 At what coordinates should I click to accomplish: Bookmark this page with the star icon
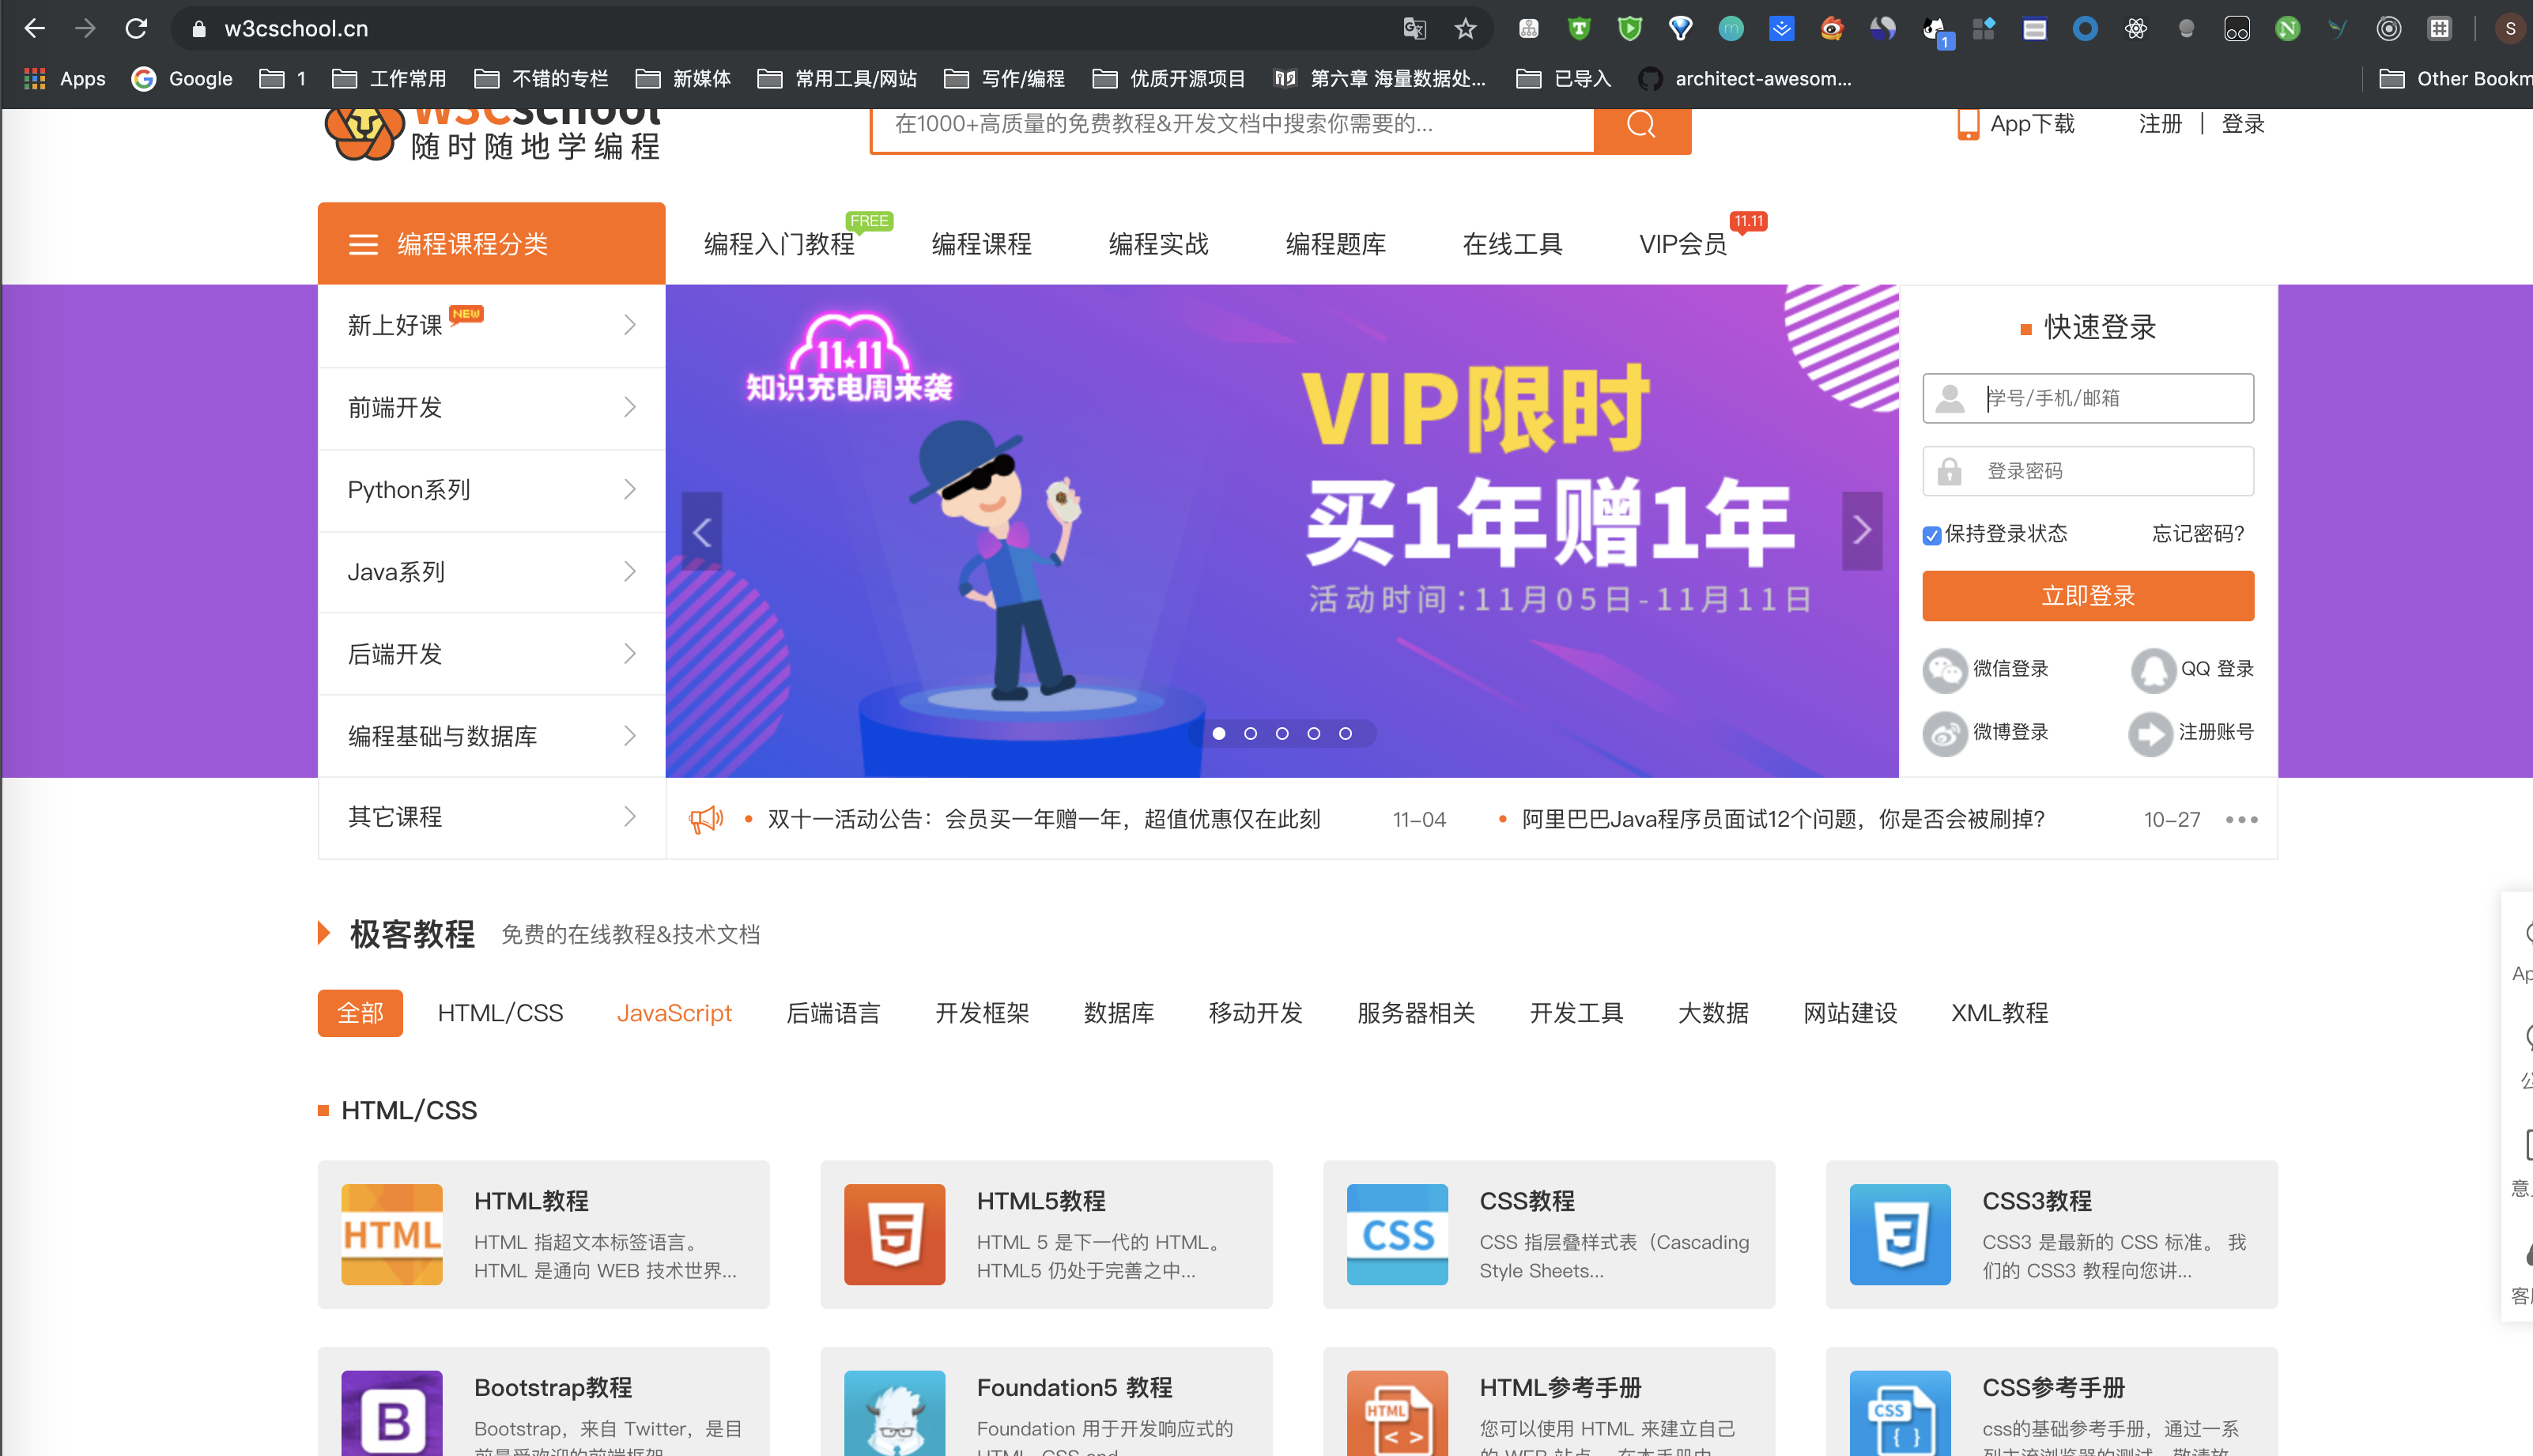point(1465,29)
